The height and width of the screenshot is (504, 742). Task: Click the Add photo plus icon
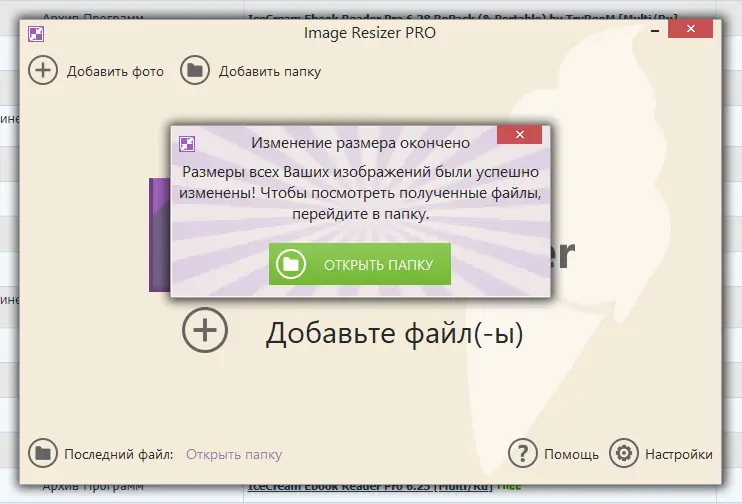click(x=43, y=71)
